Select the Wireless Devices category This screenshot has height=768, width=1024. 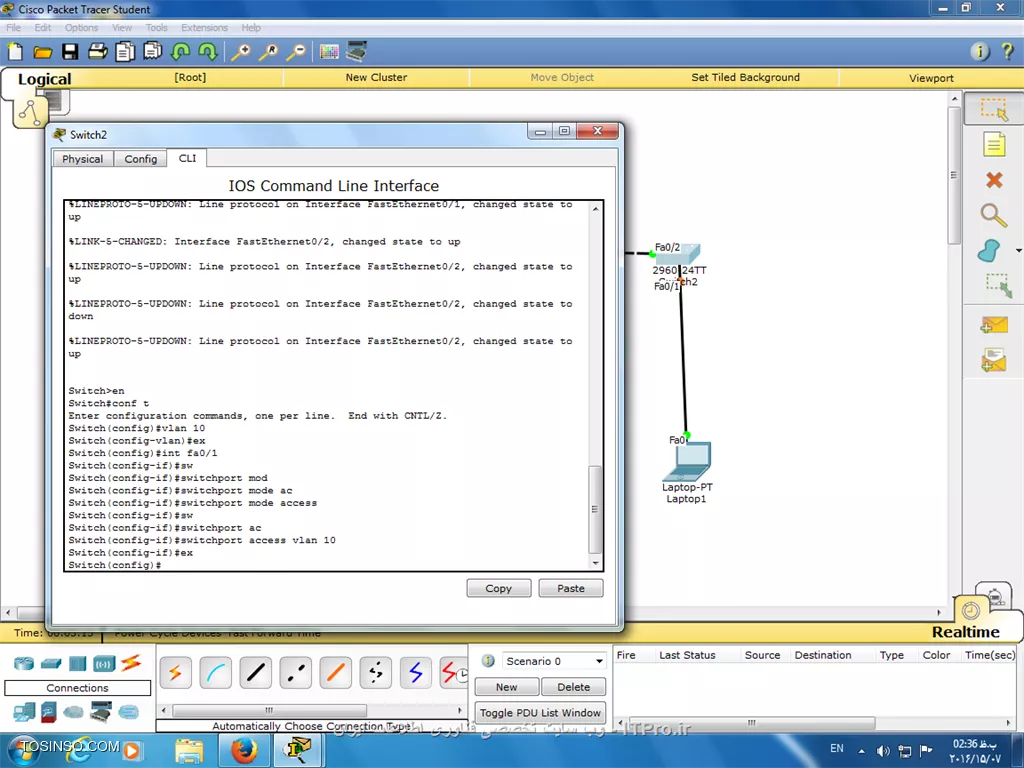[104, 664]
